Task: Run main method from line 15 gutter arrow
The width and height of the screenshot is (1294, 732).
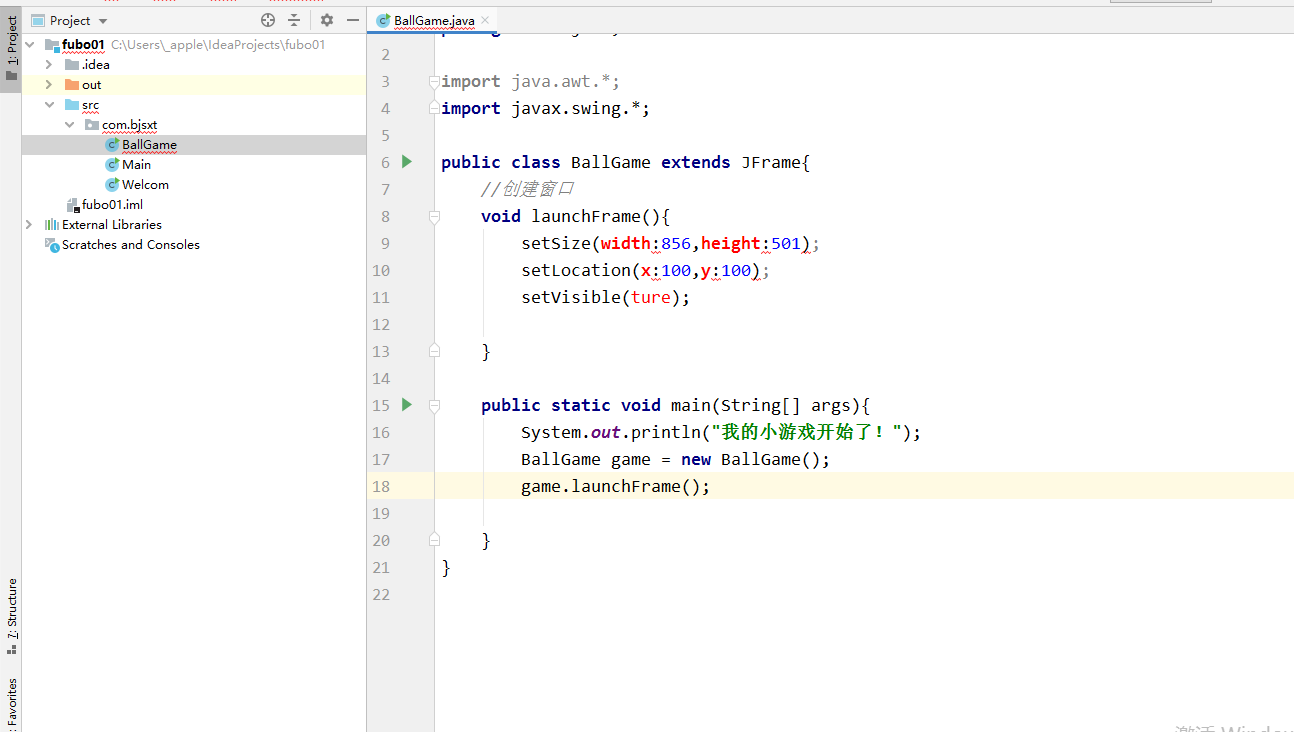Action: point(407,404)
